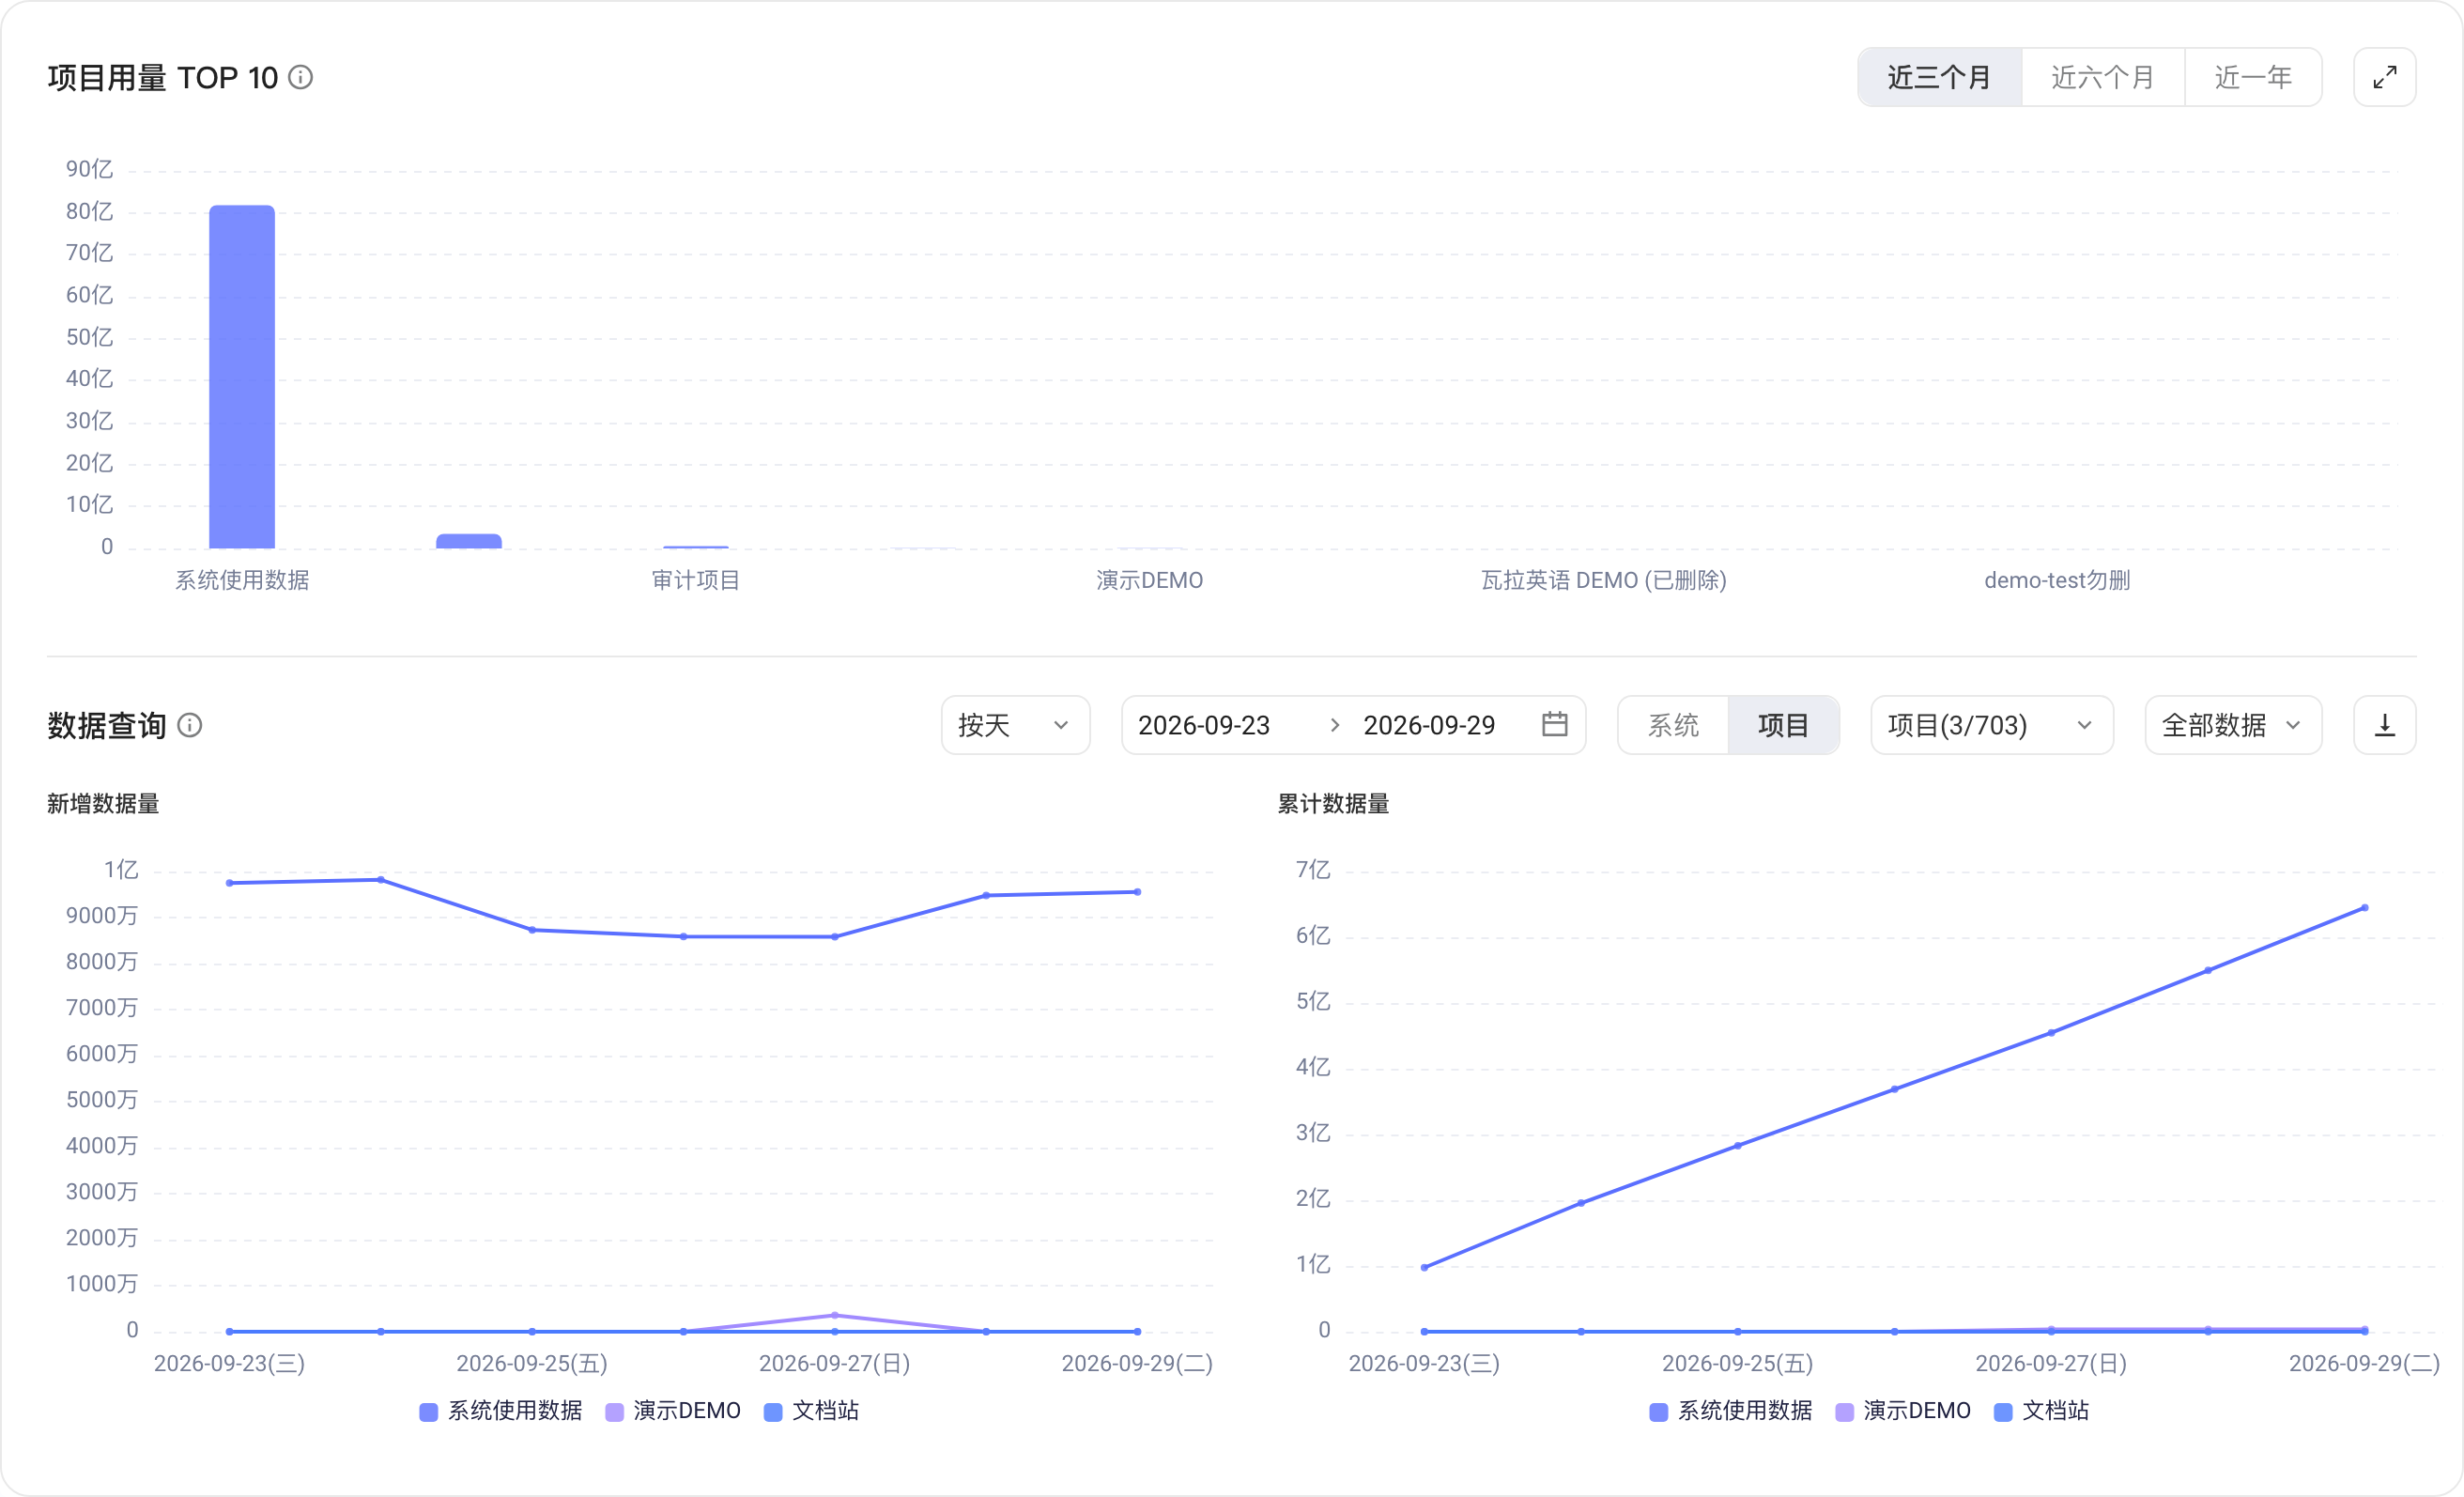Select the 项目 segment

(1783, 725)
